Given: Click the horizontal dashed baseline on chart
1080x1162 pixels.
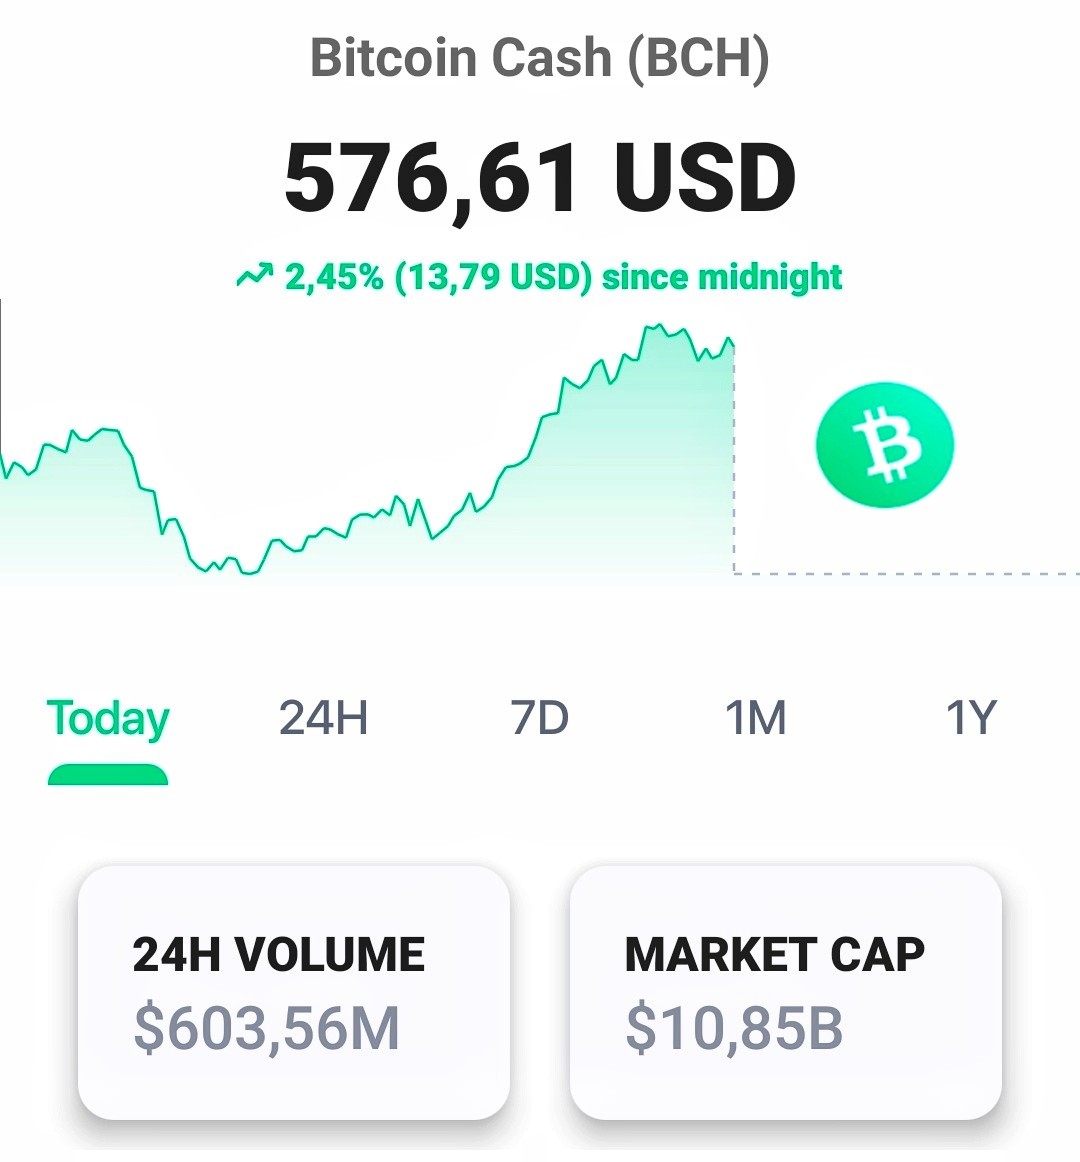Looking at the screenshot, I should pyautogui.click(x=907, y=574).
